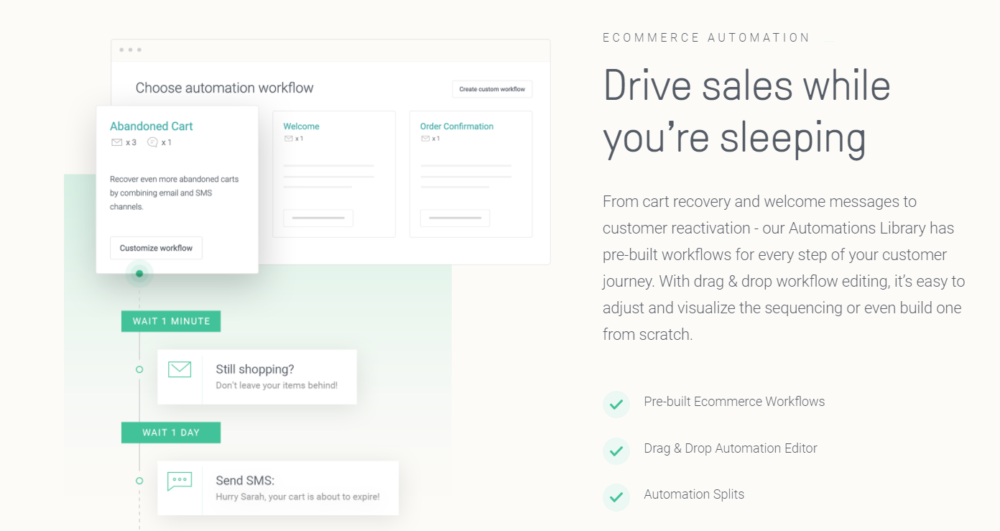Click the Choose automation workflow heading
The width and height of the screenshot is (1000, 531).
click(x=224, y=88)
